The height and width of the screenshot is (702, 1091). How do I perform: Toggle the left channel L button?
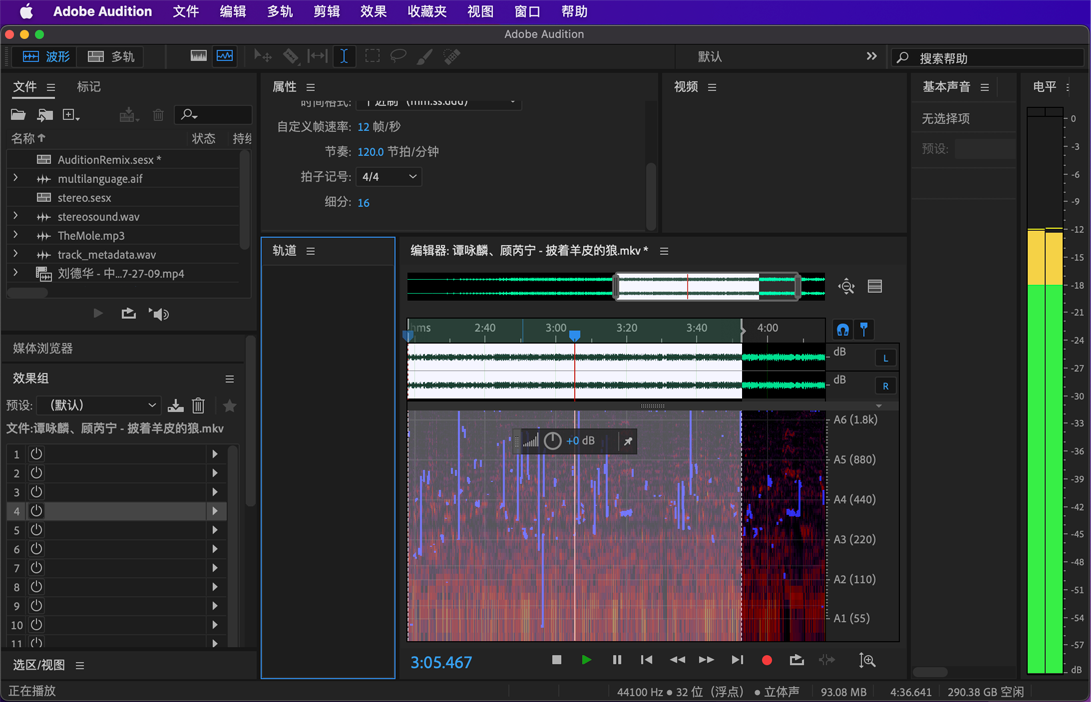885,358
